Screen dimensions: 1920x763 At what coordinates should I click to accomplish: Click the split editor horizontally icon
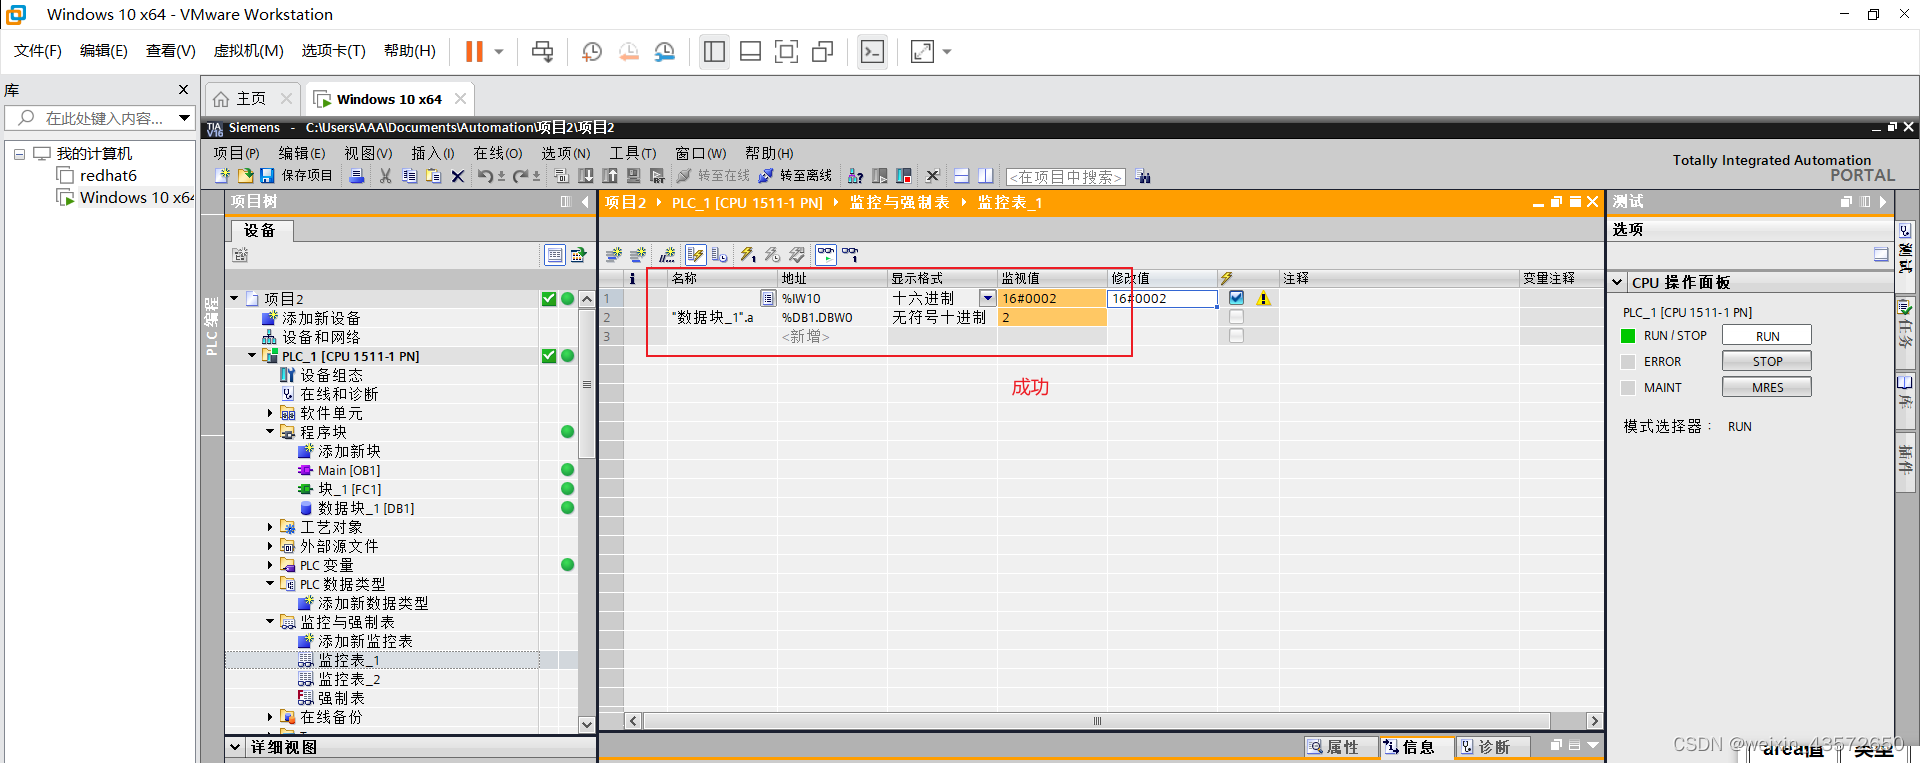[961, 176]
